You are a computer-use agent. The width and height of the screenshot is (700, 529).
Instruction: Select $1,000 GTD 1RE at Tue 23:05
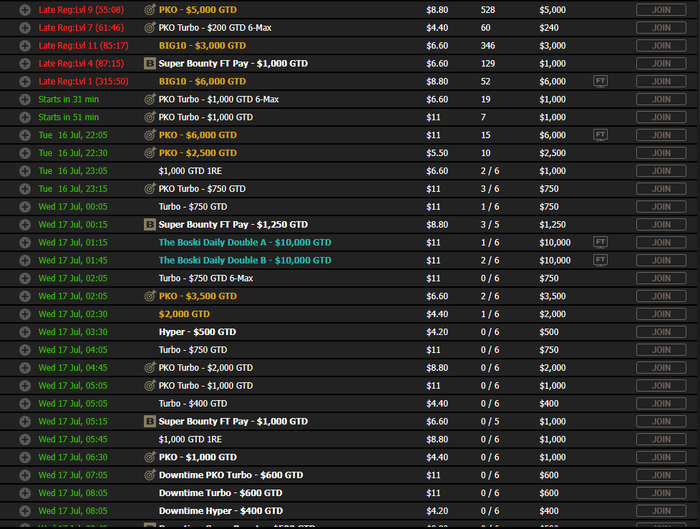(x=190, y=171)
